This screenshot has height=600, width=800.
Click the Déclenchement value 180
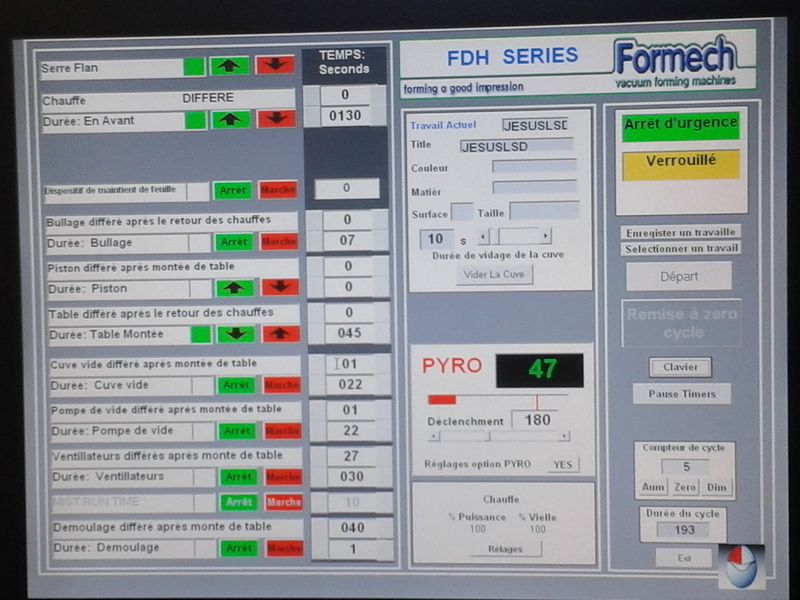click(537, 420)
